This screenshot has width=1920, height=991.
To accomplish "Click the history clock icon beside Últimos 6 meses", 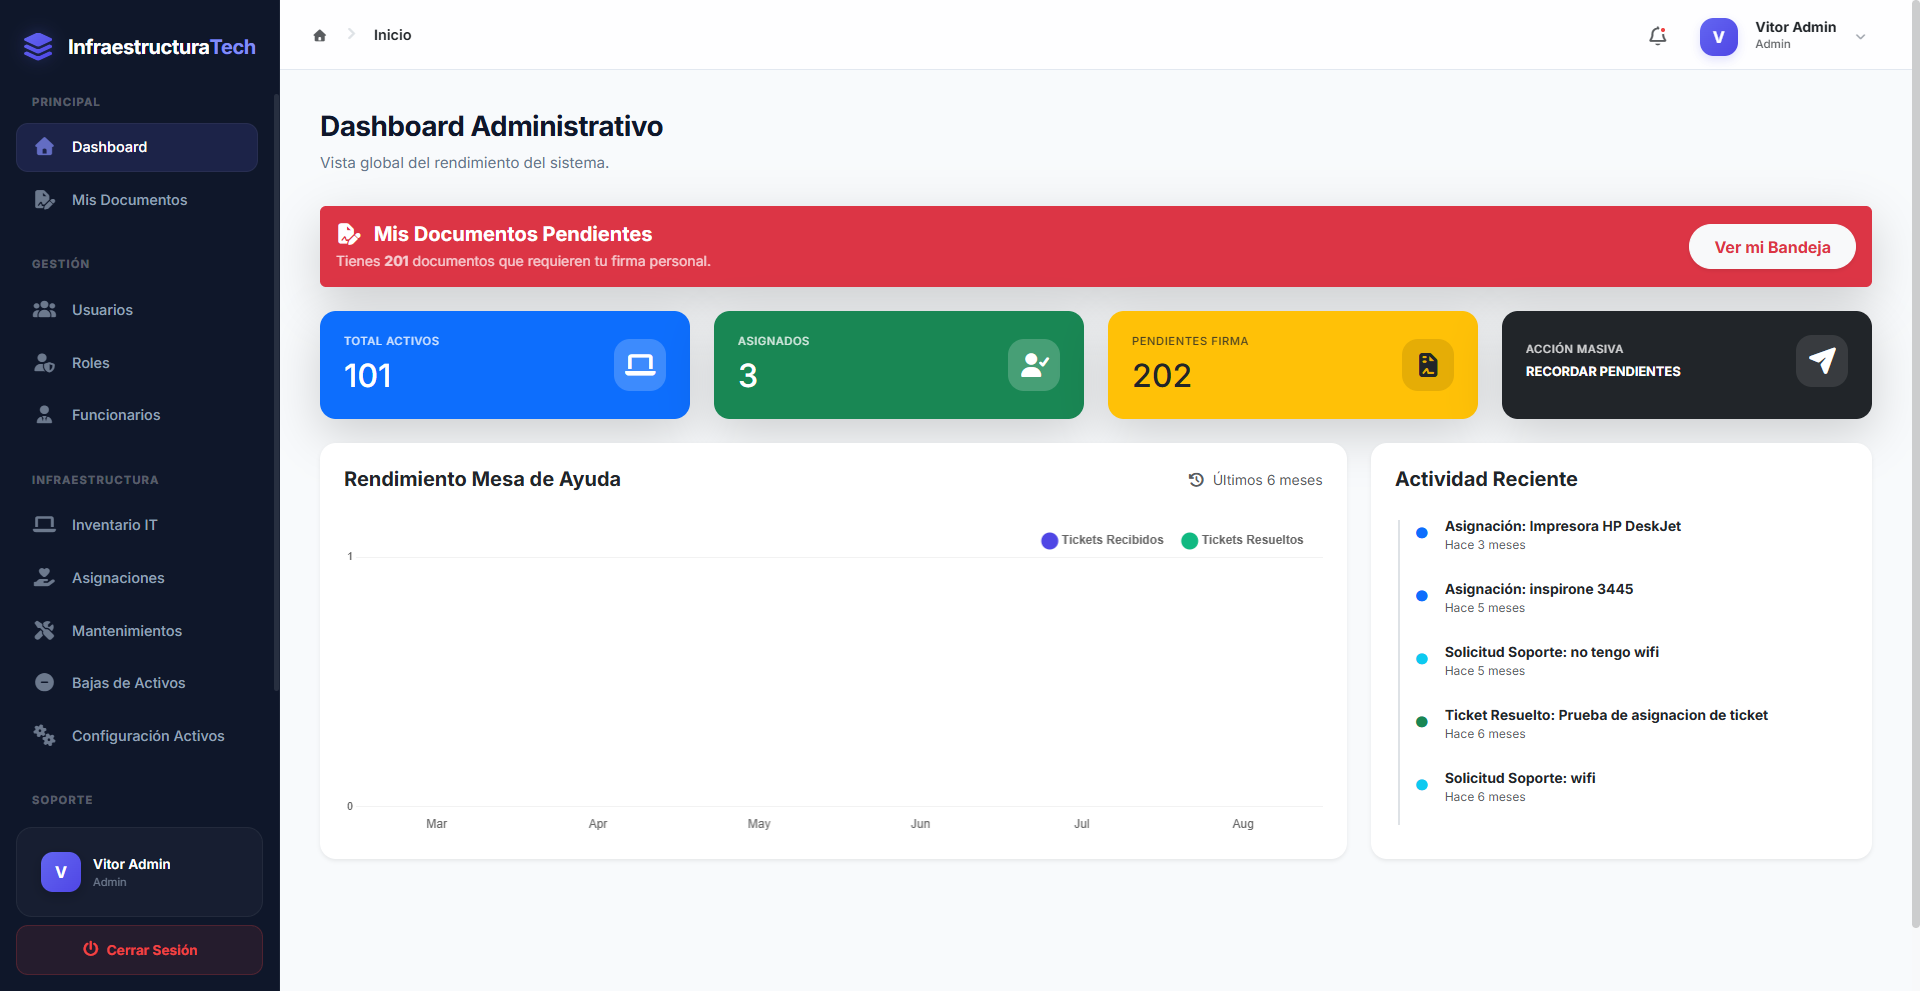I will coord(1196,480).
